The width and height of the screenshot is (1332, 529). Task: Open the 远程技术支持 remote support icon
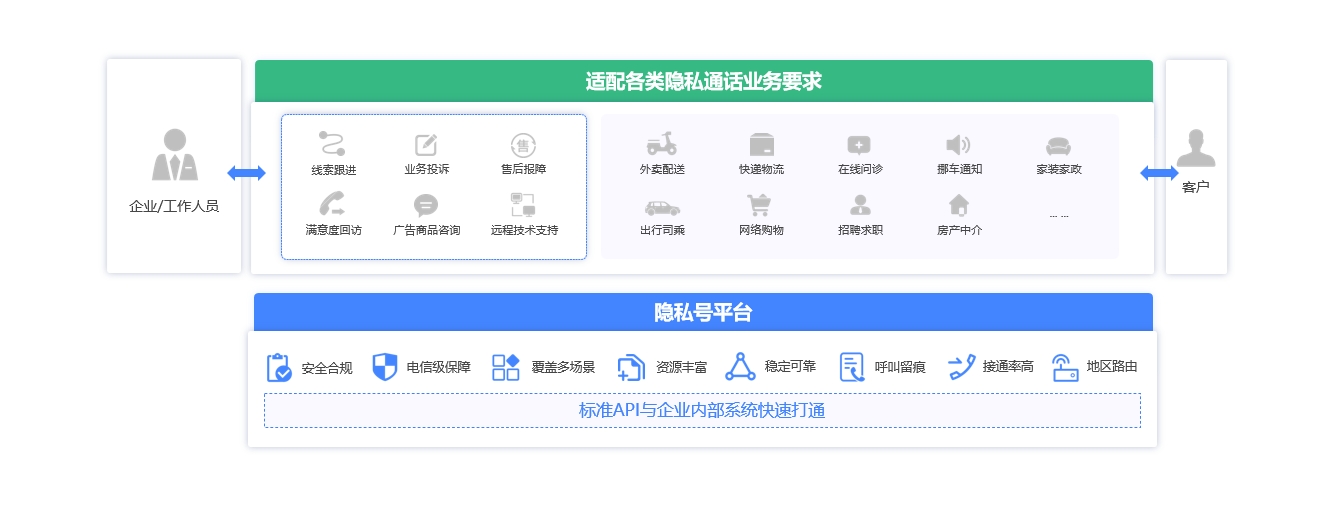[x=523, y=206]
